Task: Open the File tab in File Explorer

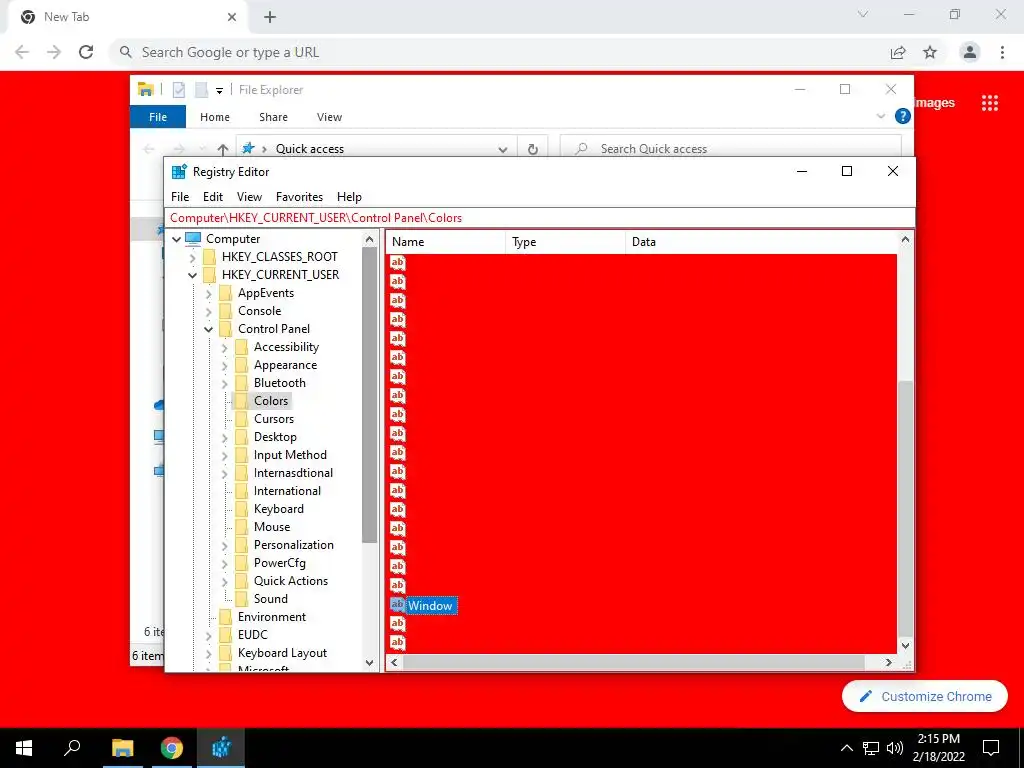Action: [158, 117]
